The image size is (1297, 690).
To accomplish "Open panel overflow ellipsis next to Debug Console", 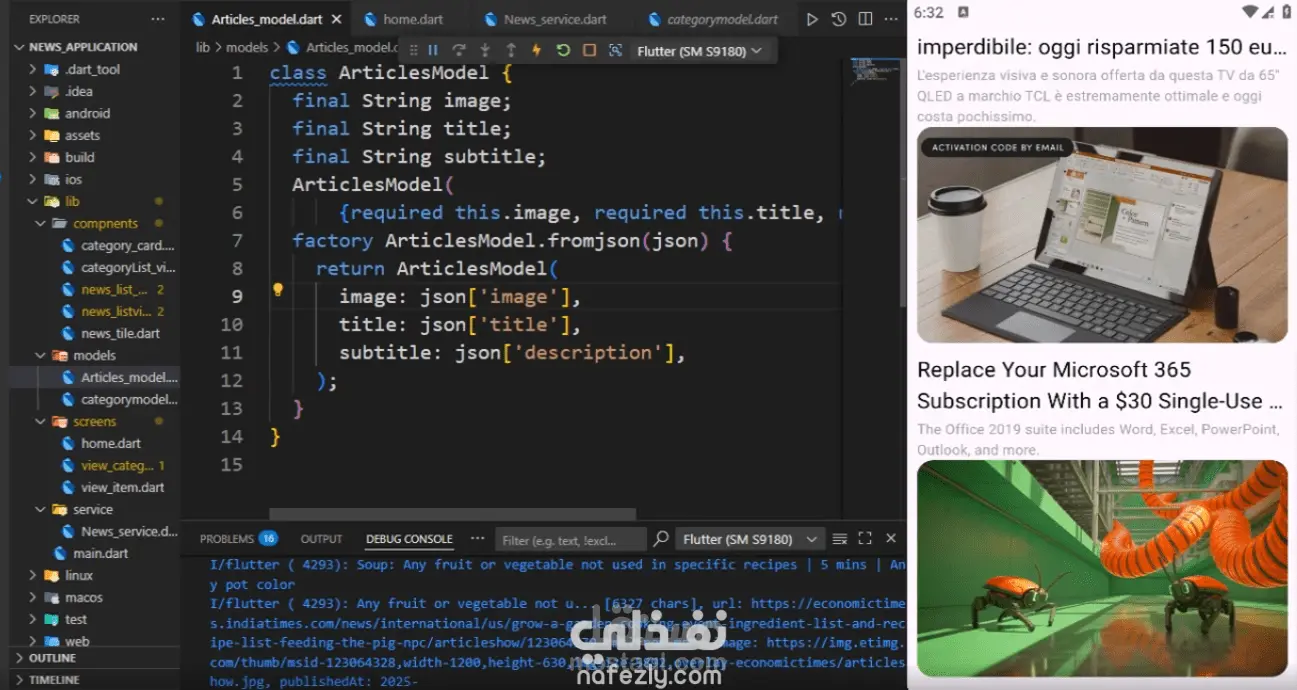I will pyautogui.click(x=477, y=538).
